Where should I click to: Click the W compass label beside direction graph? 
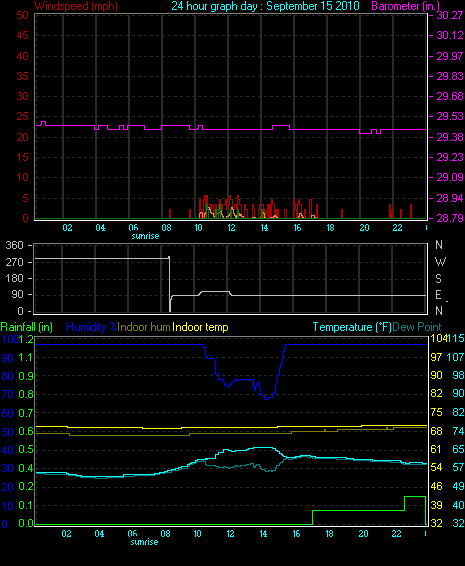point(440,262)
